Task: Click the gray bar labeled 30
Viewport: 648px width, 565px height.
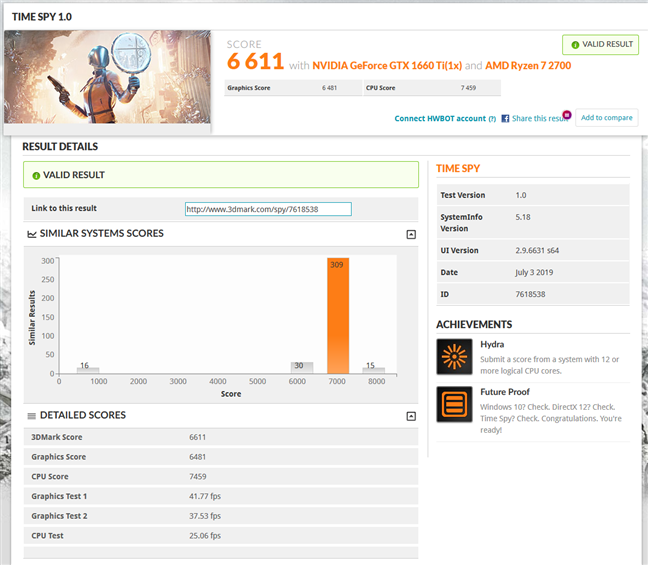Action: [302, 367]
